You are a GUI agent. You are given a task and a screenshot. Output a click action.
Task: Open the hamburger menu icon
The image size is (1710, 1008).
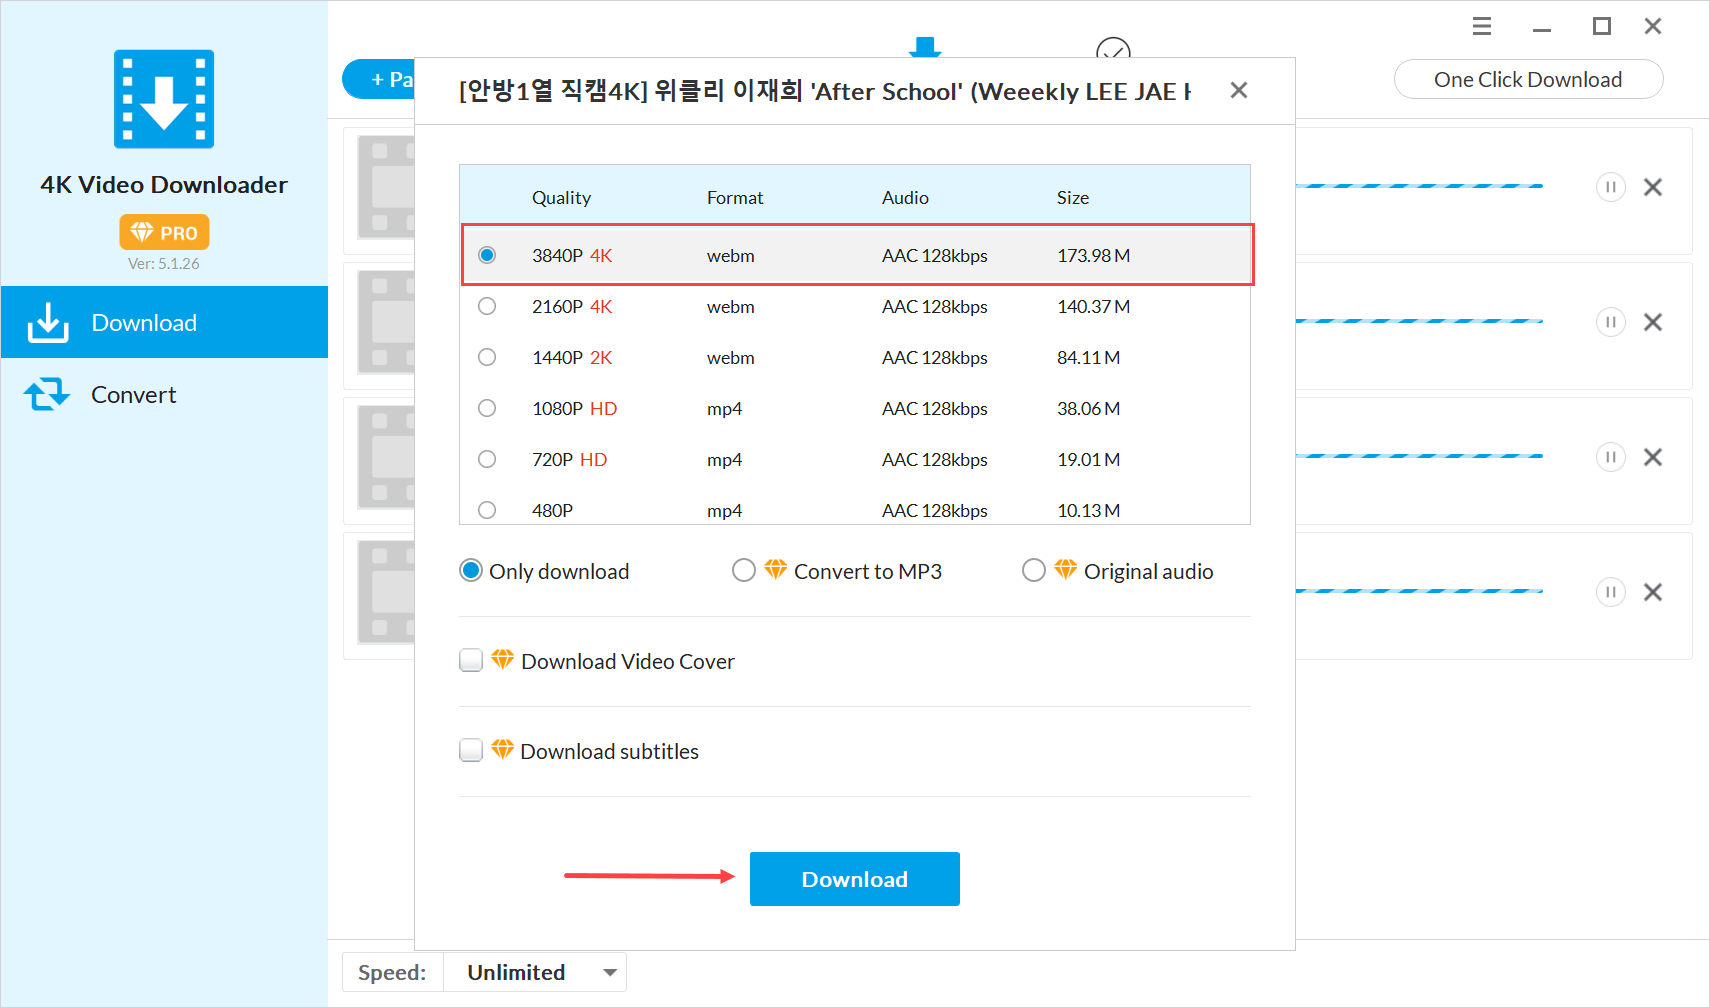click(1482, 26)
